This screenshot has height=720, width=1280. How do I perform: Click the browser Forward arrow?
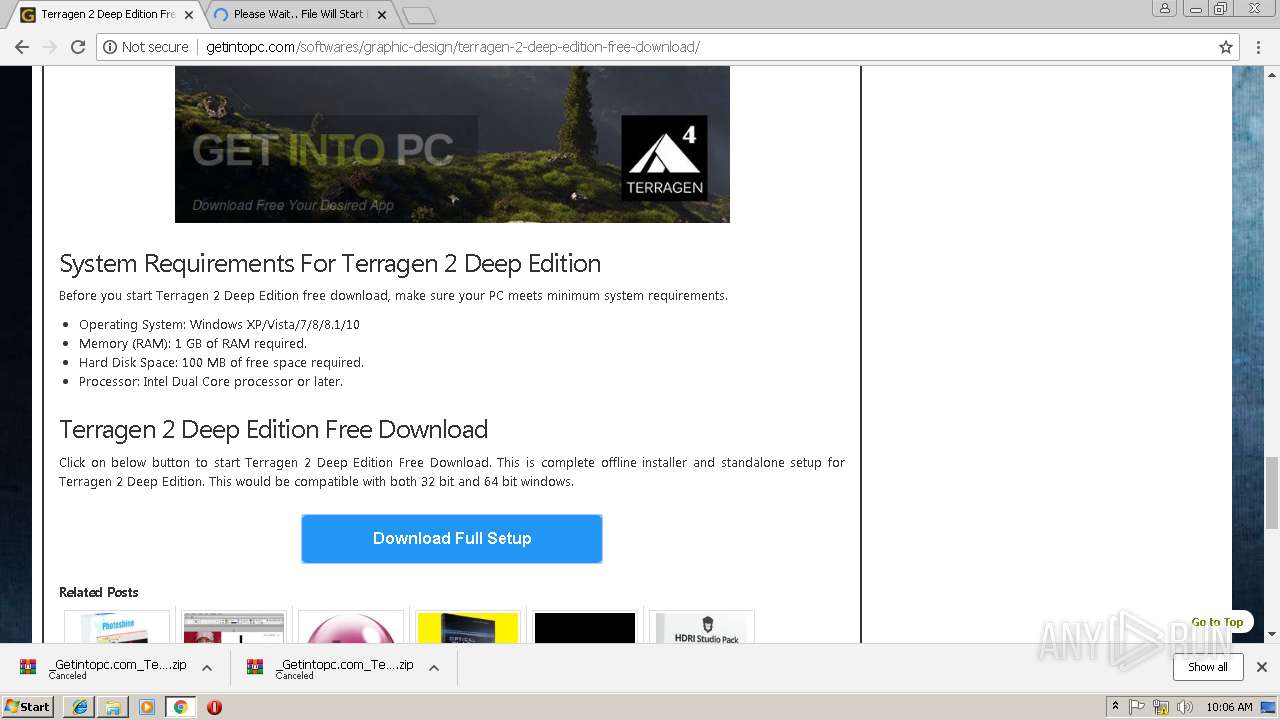coord(49,47)
